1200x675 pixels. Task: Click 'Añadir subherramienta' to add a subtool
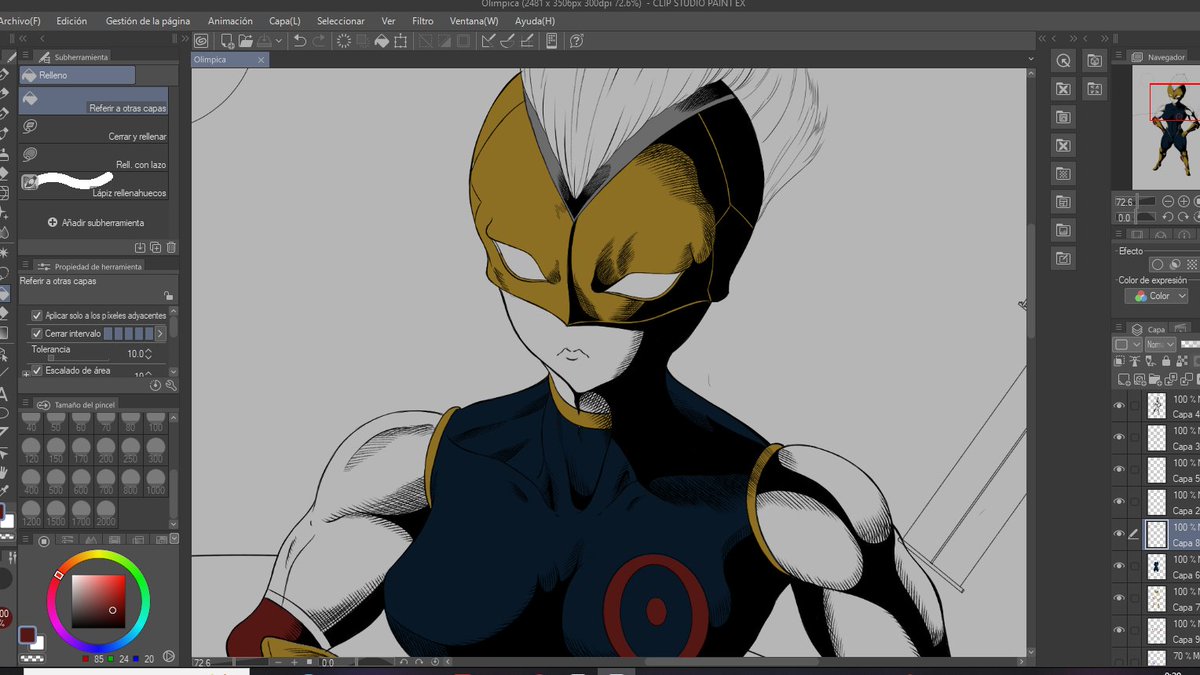pyautogui.click(x=95, y=222)
